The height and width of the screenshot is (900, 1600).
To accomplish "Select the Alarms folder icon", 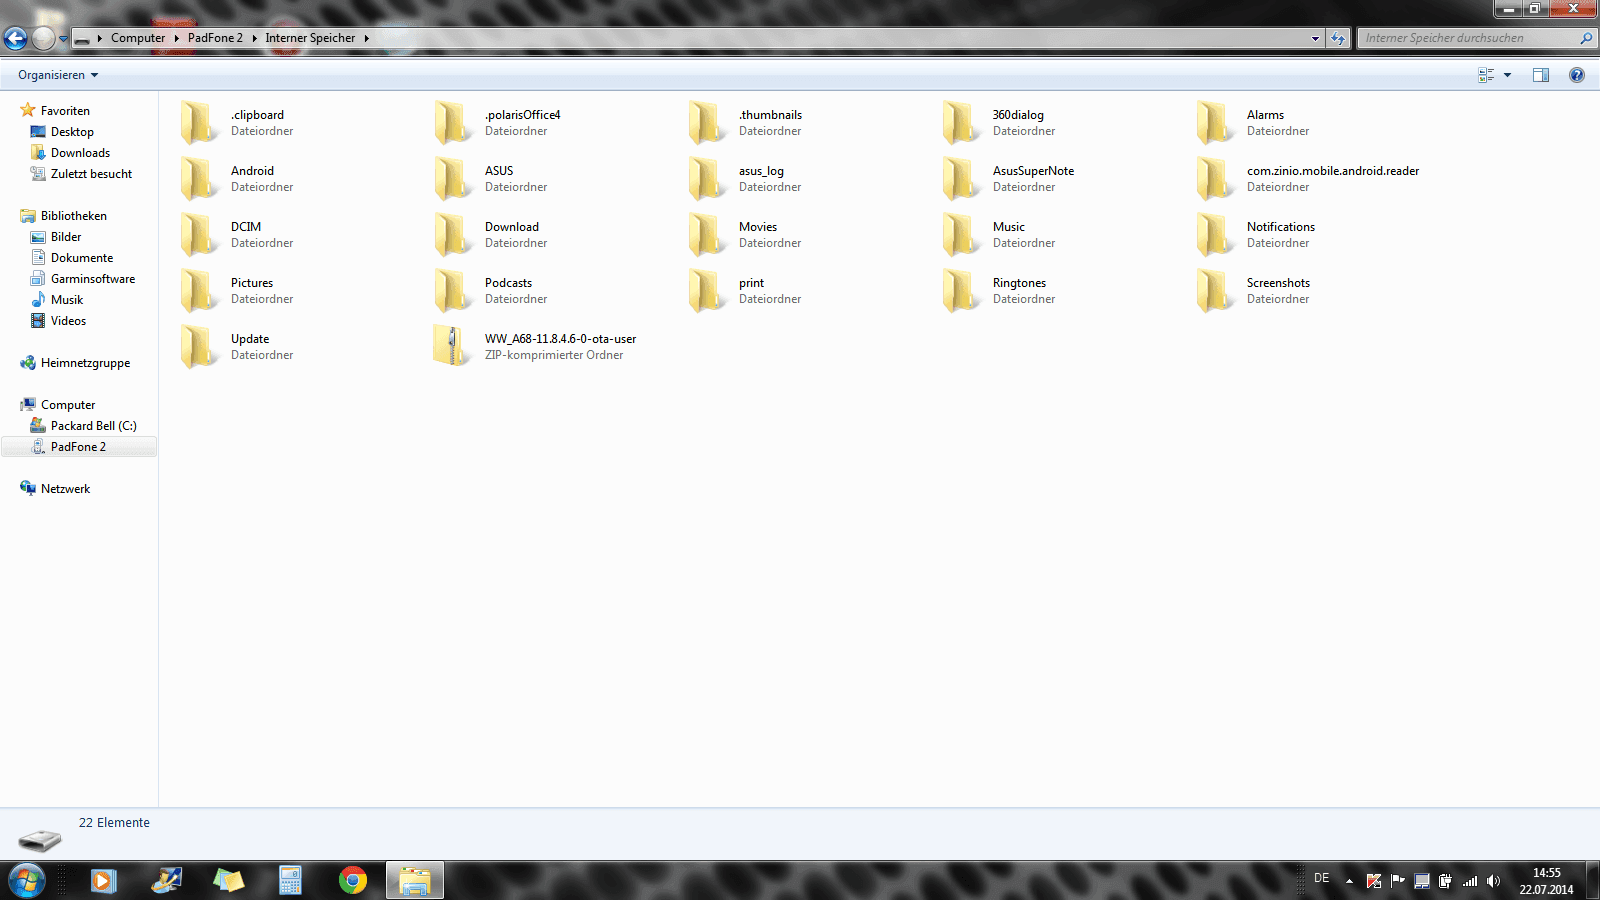I will coord(1216,123).
